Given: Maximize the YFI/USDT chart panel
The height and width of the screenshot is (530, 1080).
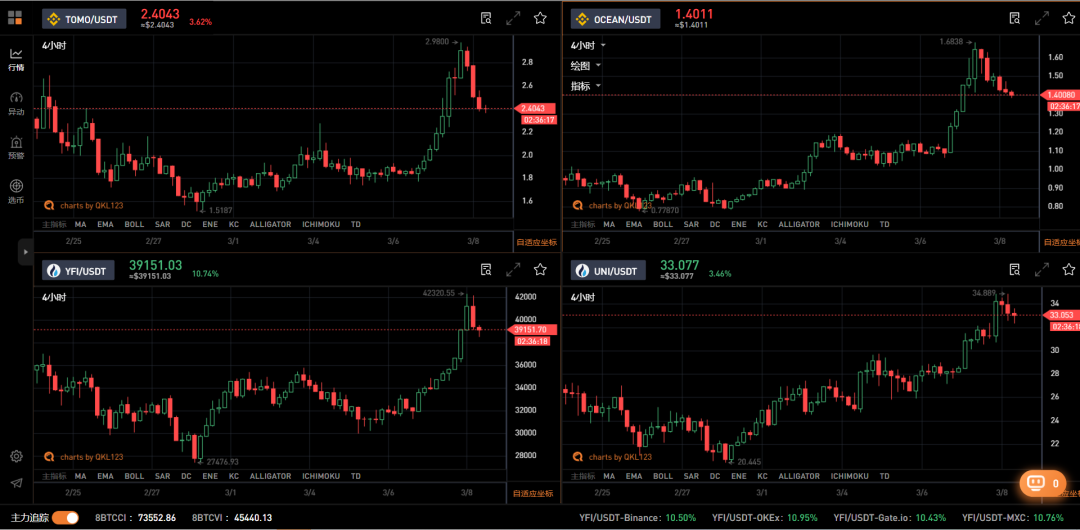Looking at the screenshot, I should [513, 270].
